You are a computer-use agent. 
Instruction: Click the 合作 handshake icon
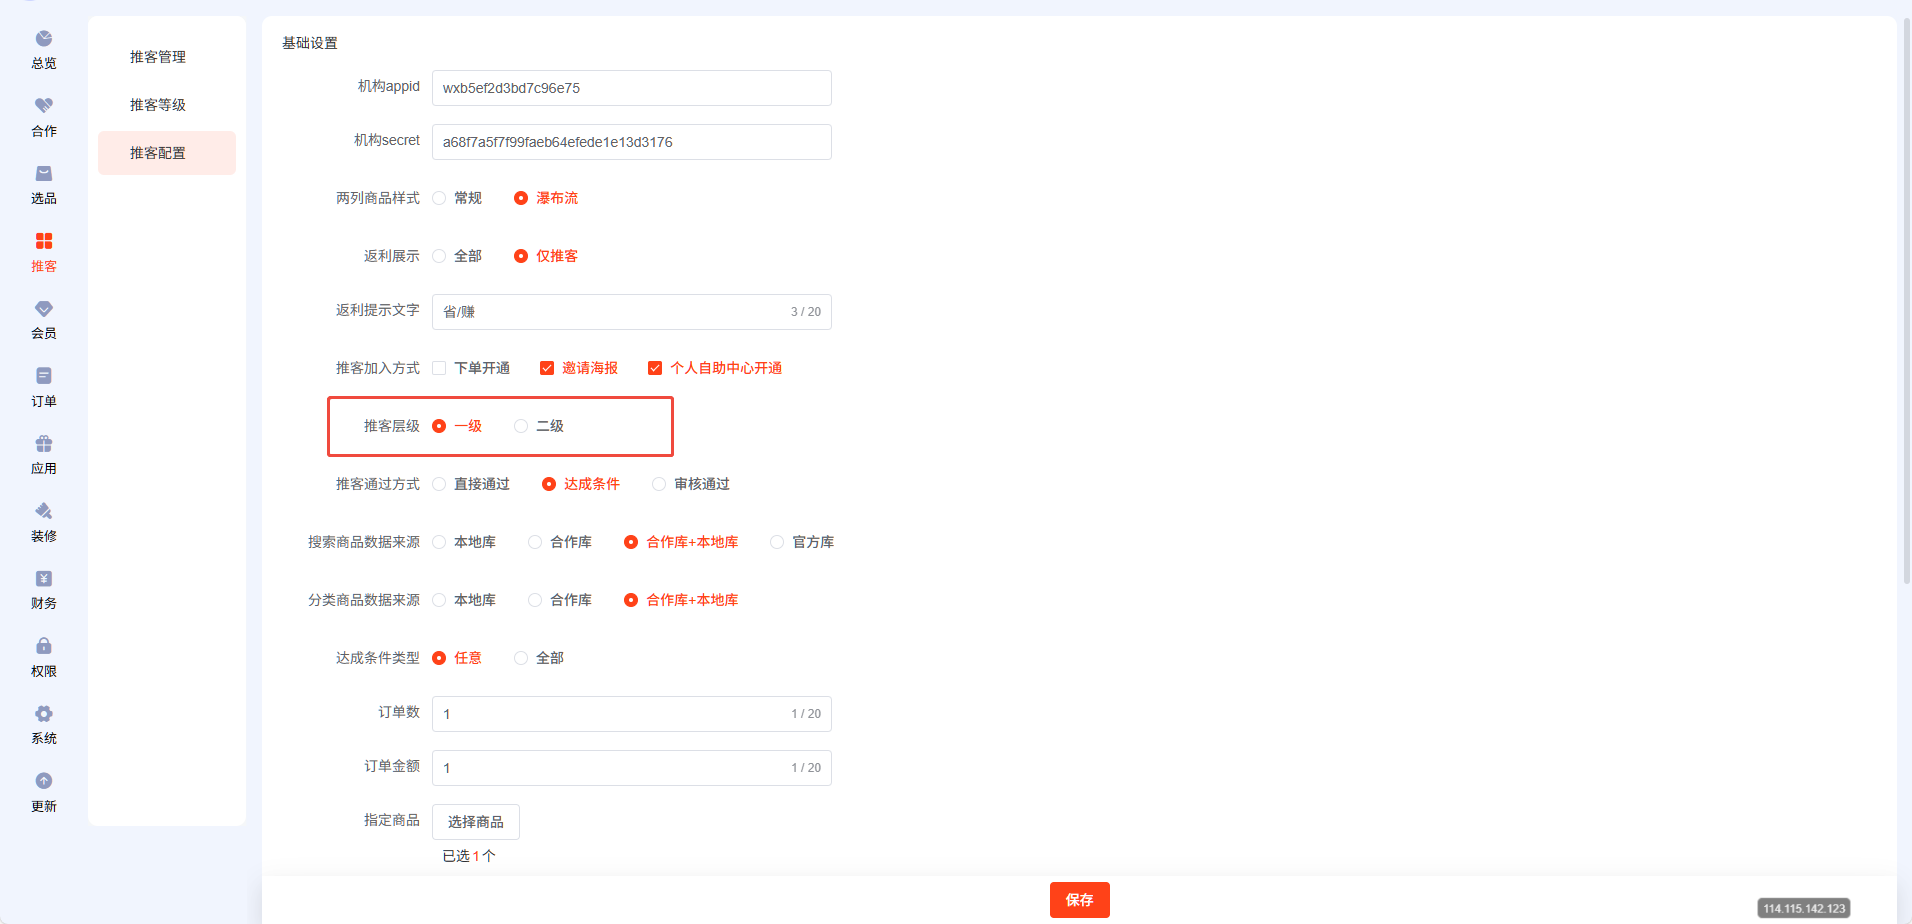44,106
